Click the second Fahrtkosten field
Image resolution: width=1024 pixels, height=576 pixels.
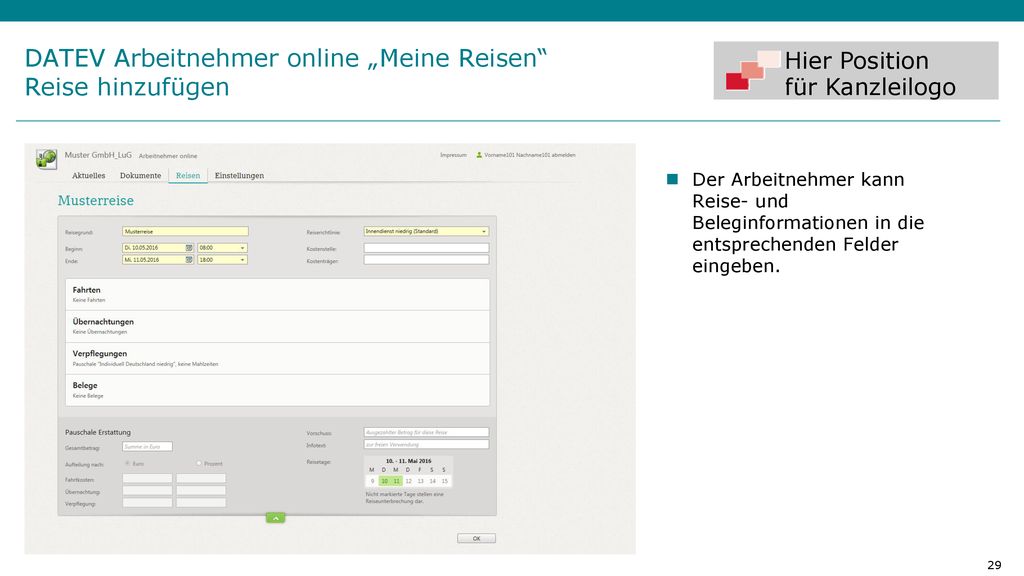point(201,479)
